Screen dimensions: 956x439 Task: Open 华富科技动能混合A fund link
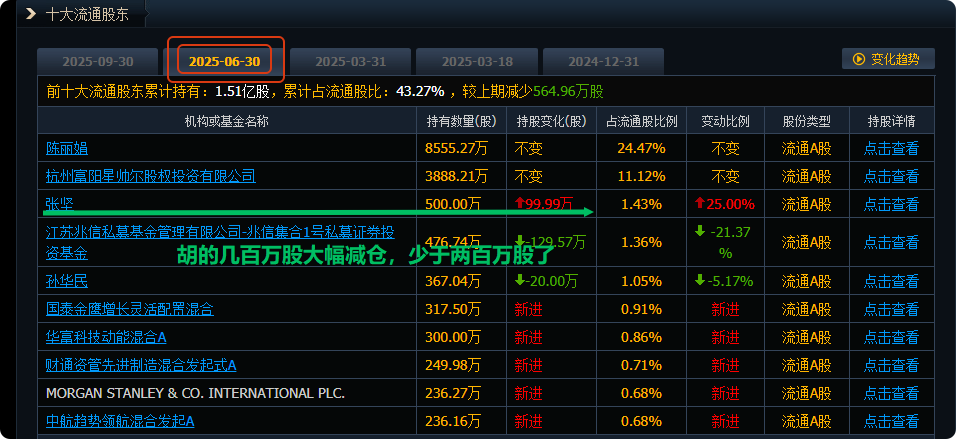click(106, 337)
